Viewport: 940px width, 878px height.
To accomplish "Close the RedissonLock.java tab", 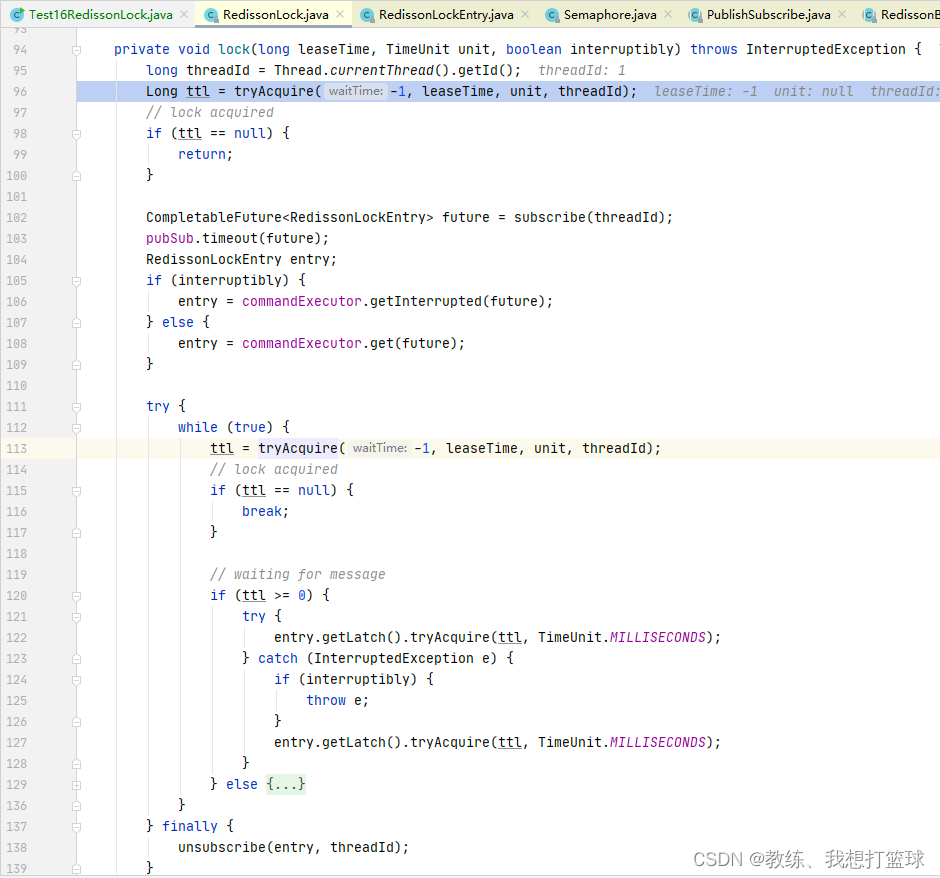I will click(343, 14).
